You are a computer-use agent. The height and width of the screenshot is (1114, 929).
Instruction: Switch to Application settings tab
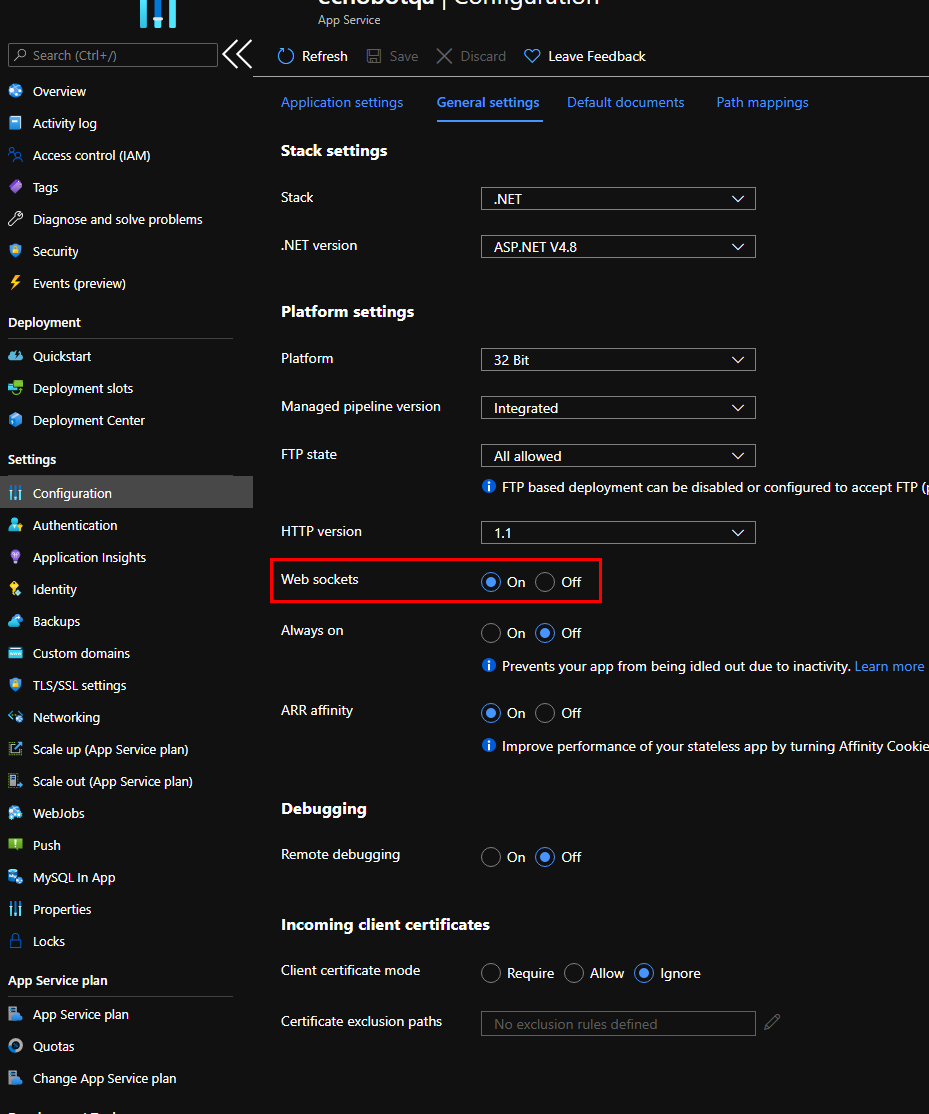(342, 102)
